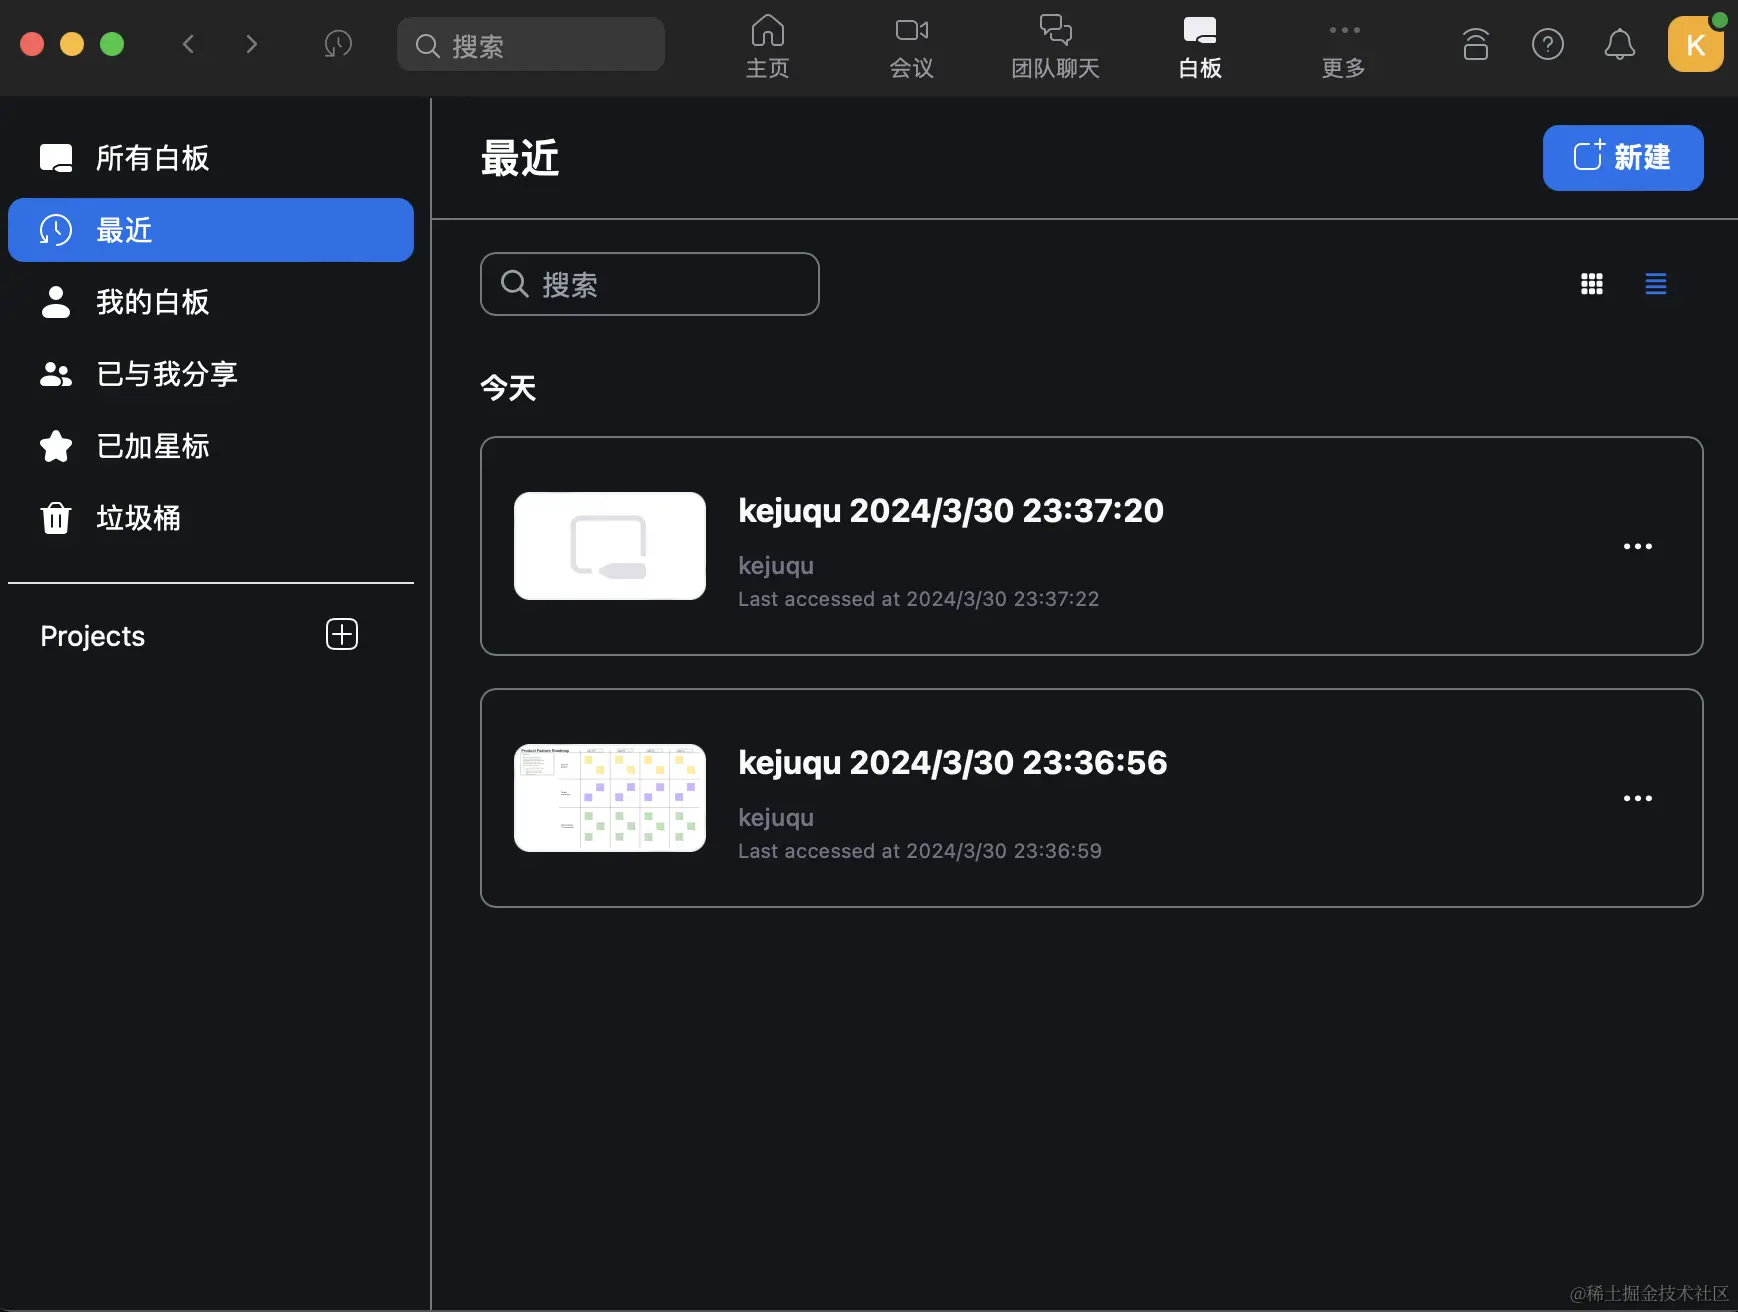The image size is (1738, 1312).
Task: Close the window with the red button
Action: coord(32,44)
